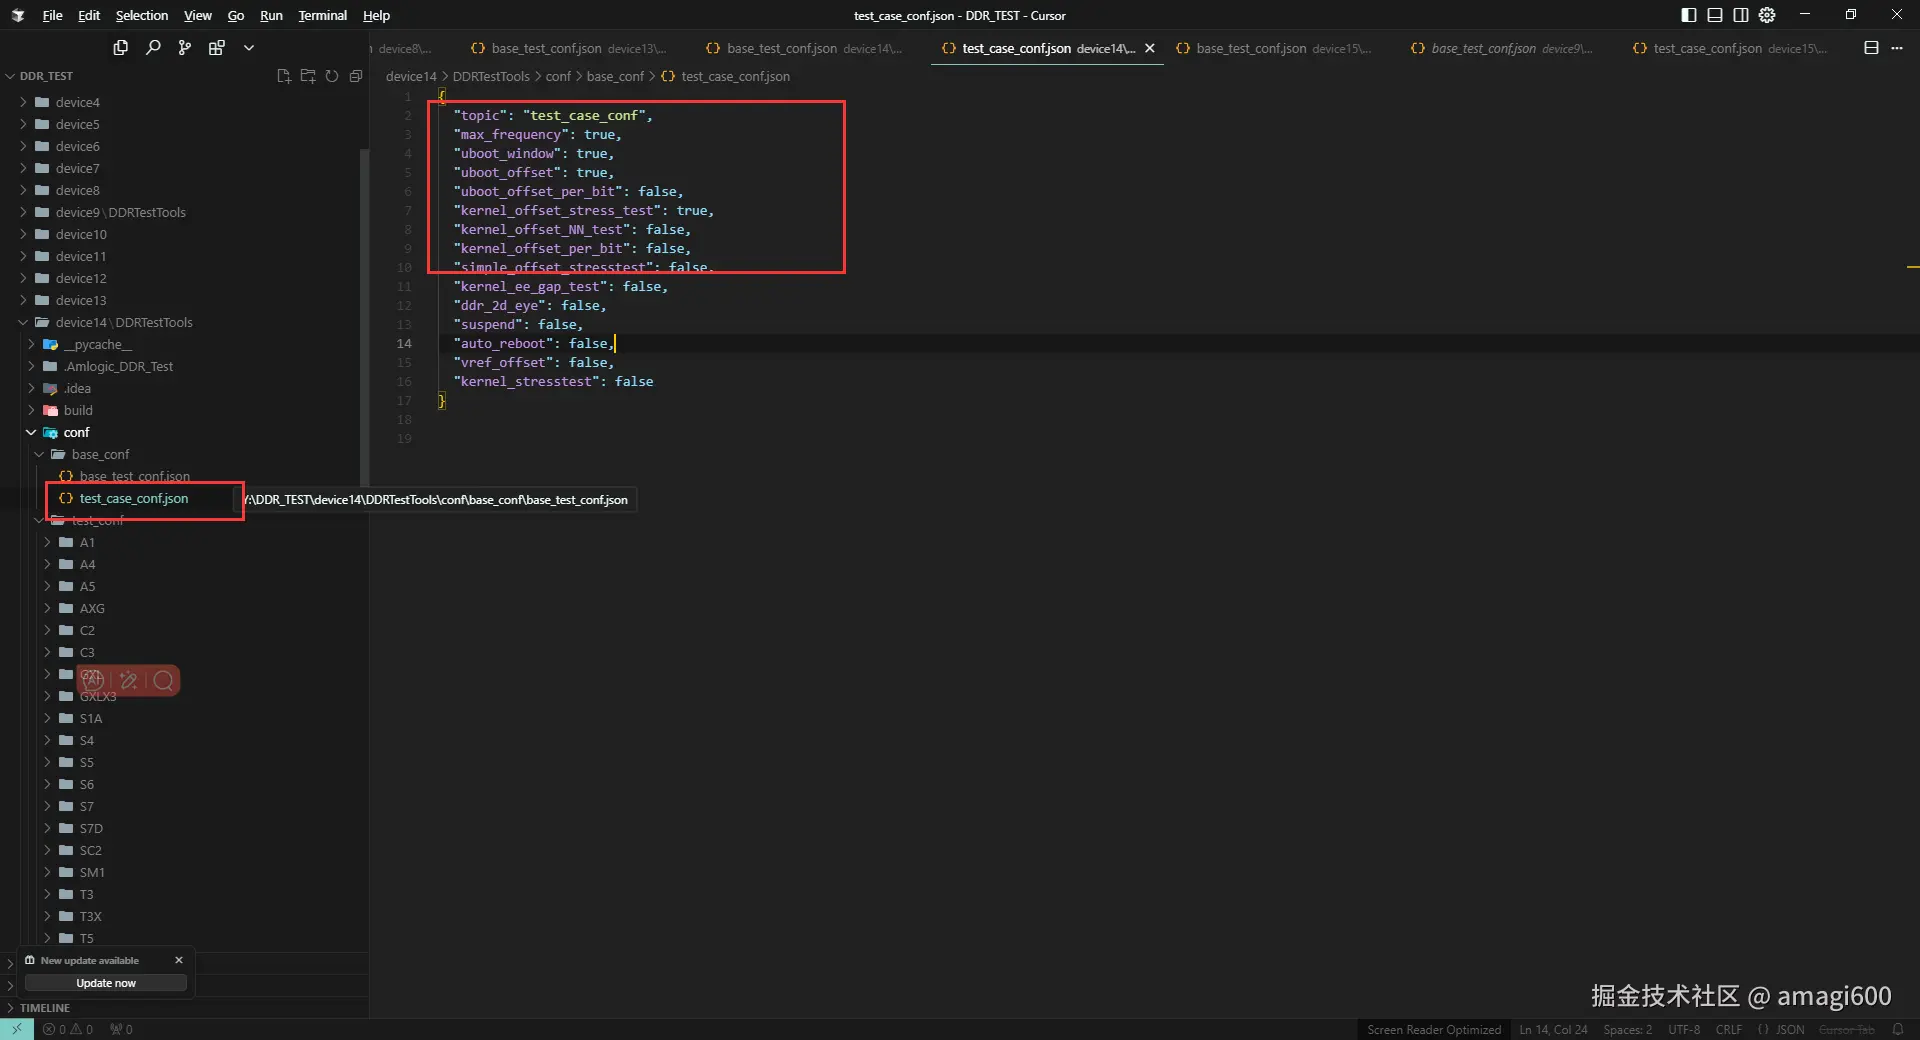Open the File menu
The width and height of the screenshot is (1920, 1040).
(x=53, y=15)
